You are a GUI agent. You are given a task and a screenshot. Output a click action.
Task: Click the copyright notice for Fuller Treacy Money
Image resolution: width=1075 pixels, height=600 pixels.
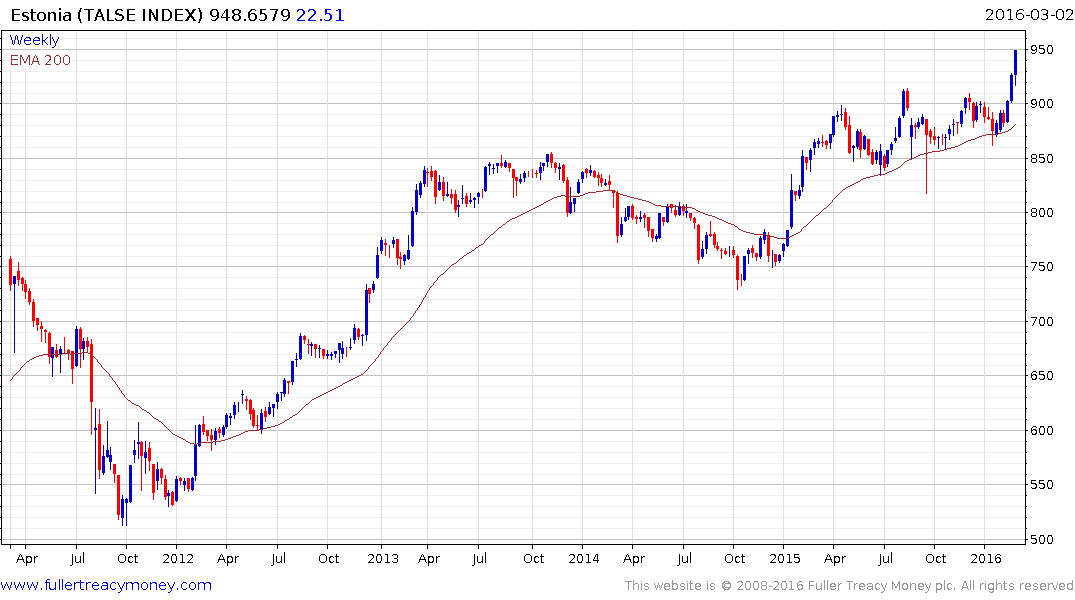click(x=849, y=586)
